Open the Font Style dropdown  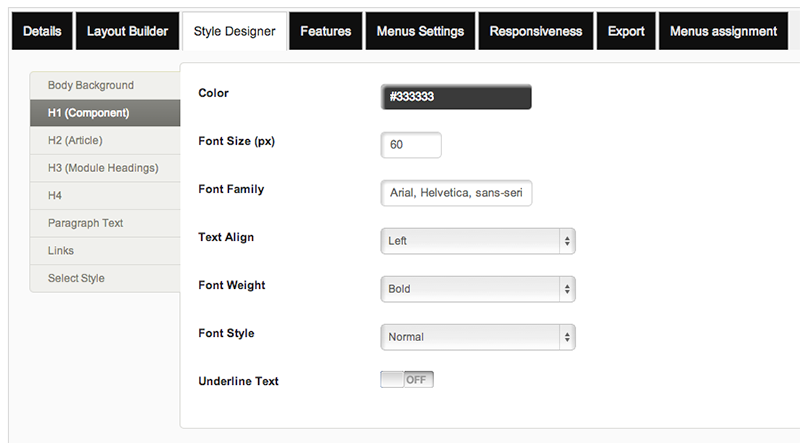click(x=478, y=337)
